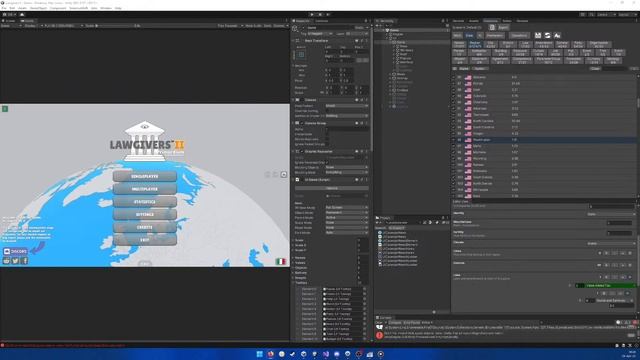Screen dimensions: 640x360
Task: Click the green square icon atop game view
Action: (5, 109)
